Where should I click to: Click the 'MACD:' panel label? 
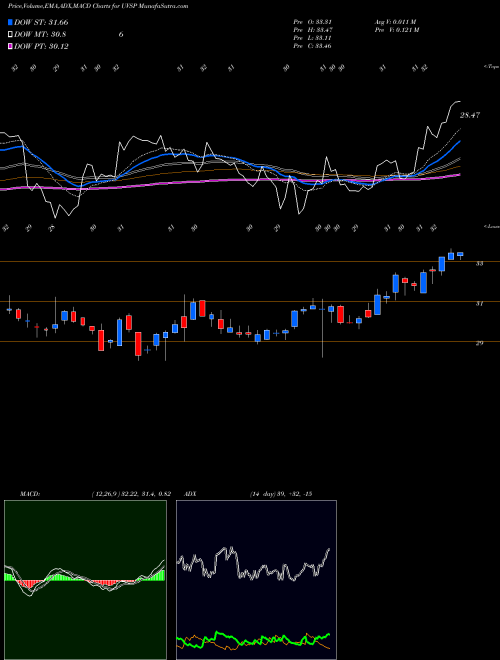(29, 494)
